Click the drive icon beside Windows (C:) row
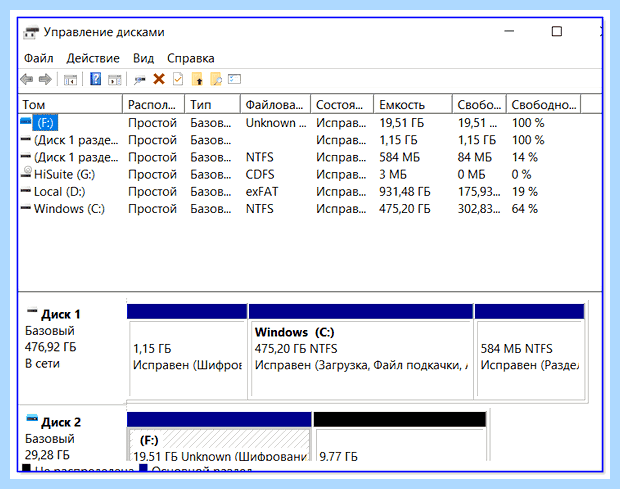Screen dimensions: 620x489 tap(26, 207)
